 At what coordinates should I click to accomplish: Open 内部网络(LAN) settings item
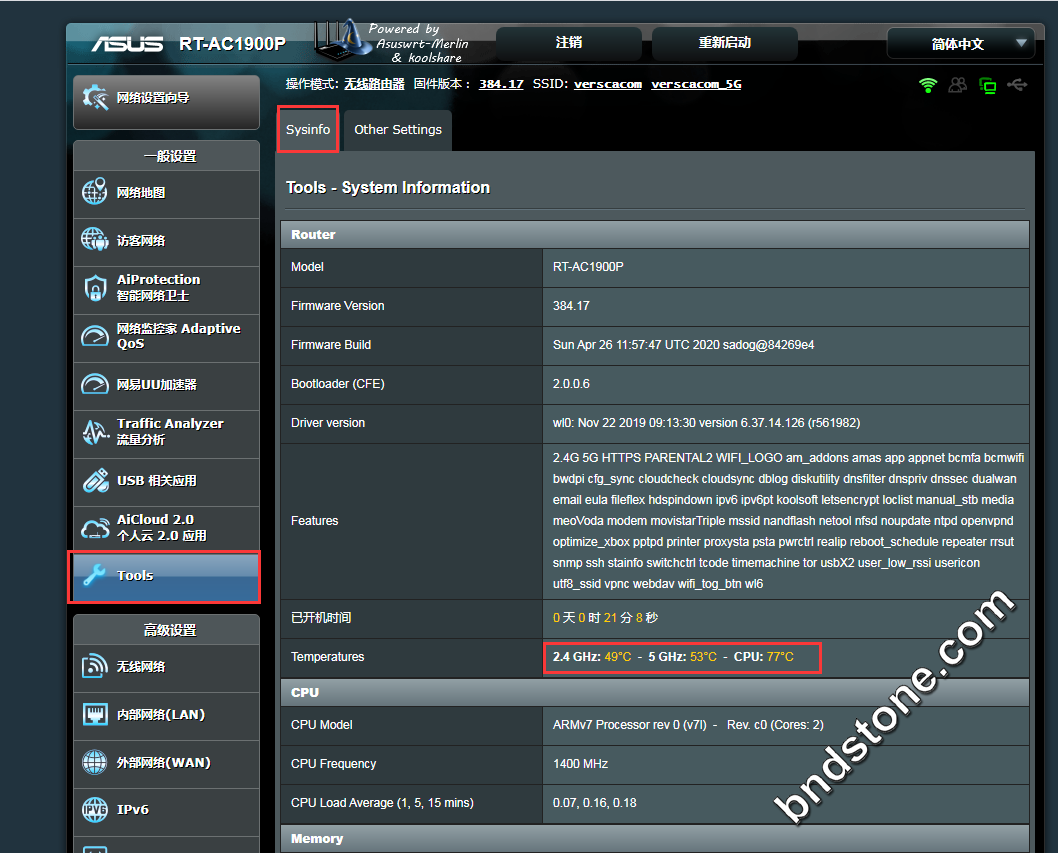coord(166,715)
